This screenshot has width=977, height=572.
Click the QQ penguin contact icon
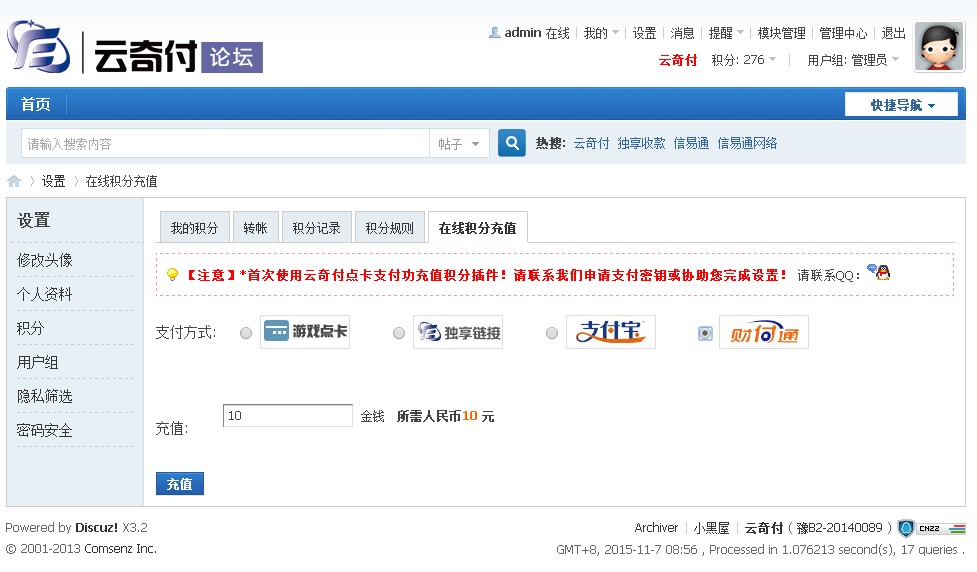pos(879,272)
